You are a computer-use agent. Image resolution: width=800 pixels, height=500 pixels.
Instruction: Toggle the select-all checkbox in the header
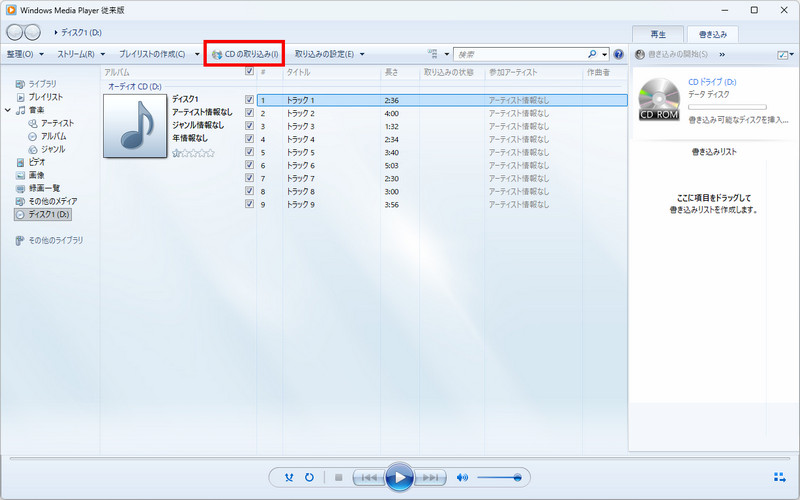(249, 71)
